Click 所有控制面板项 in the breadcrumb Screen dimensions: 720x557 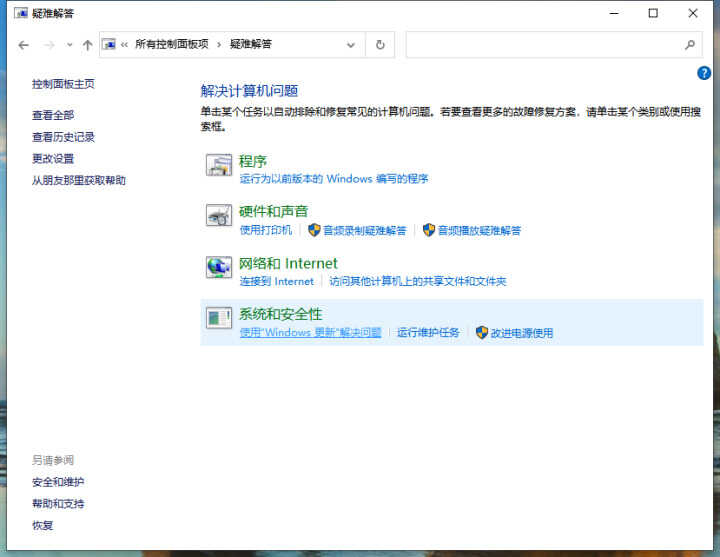click(172, 44)
